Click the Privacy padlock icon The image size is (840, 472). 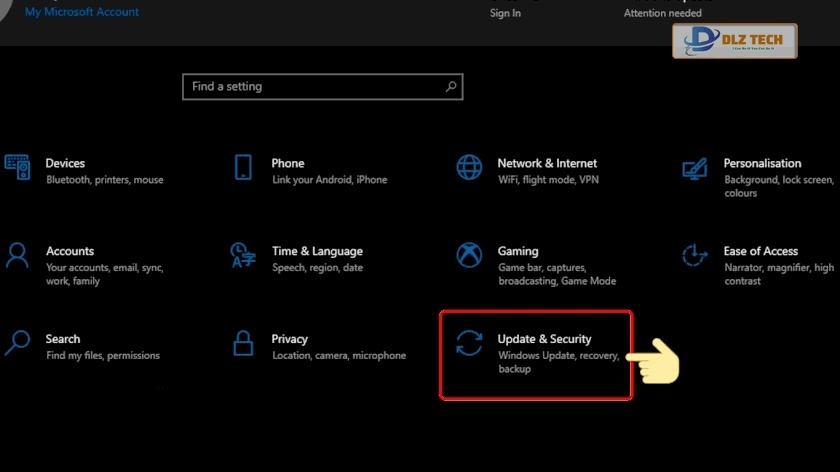(243, 343)
